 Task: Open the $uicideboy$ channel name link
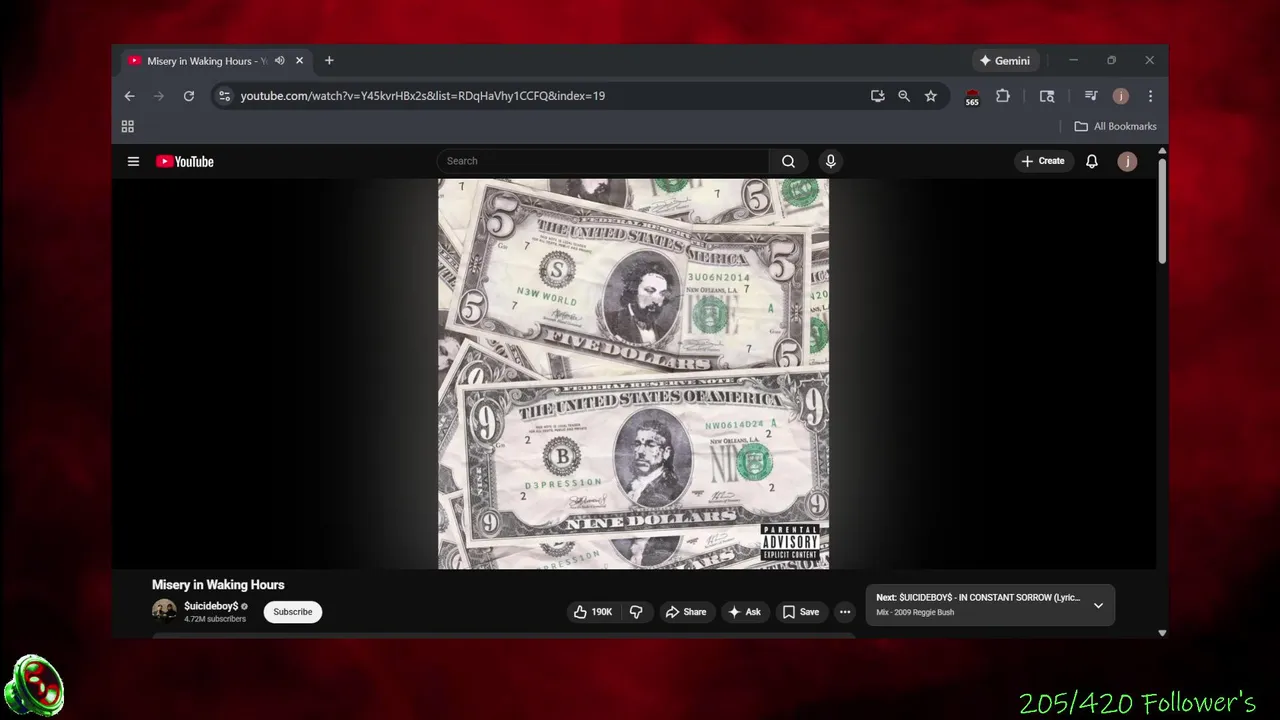pos(211,606)
